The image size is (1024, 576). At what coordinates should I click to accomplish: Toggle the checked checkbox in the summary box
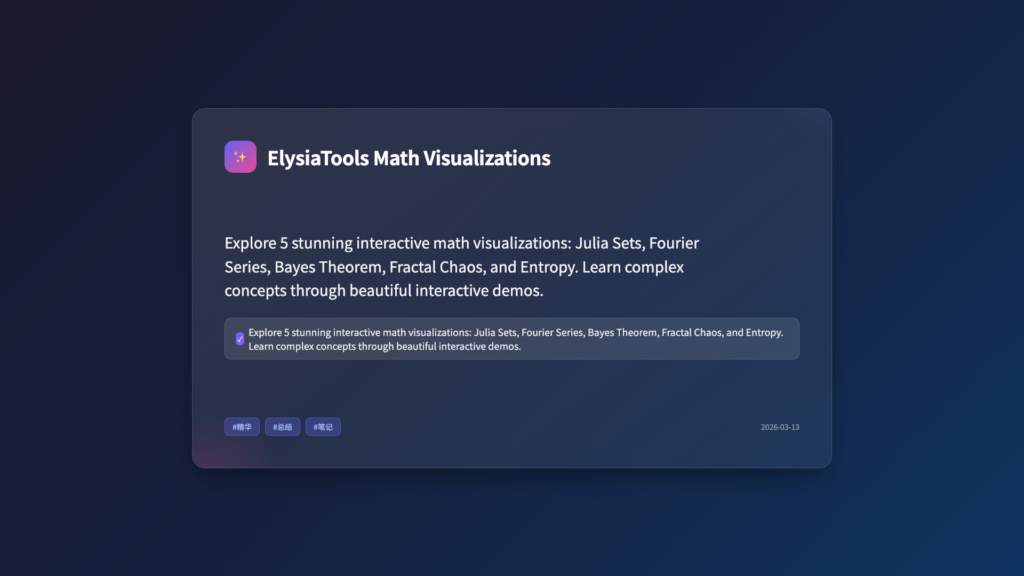click(240, 339)
